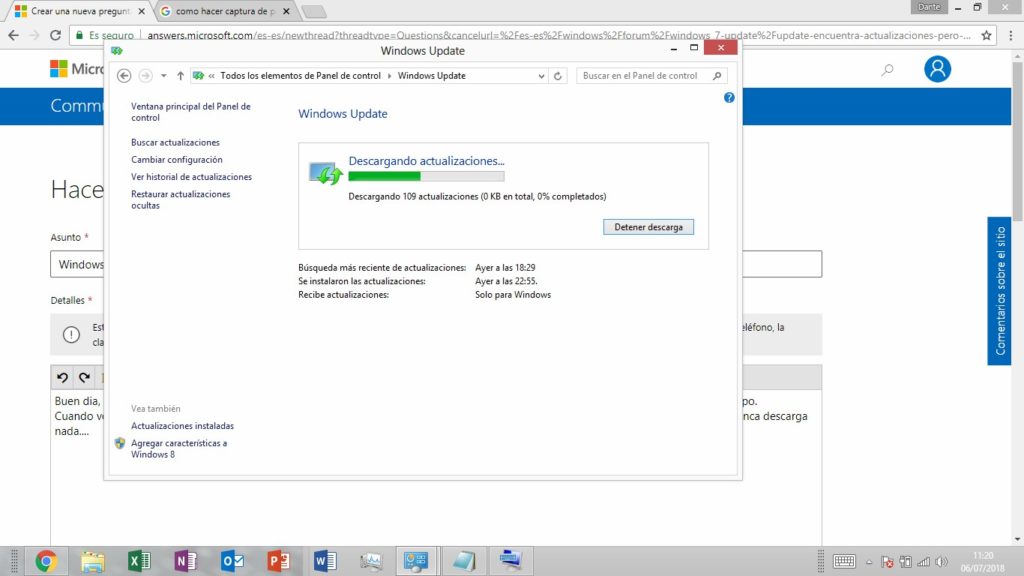Click Chrome back navigation arrow
1024x576 pixels.
pyautogui.click(x=14, y=35)
